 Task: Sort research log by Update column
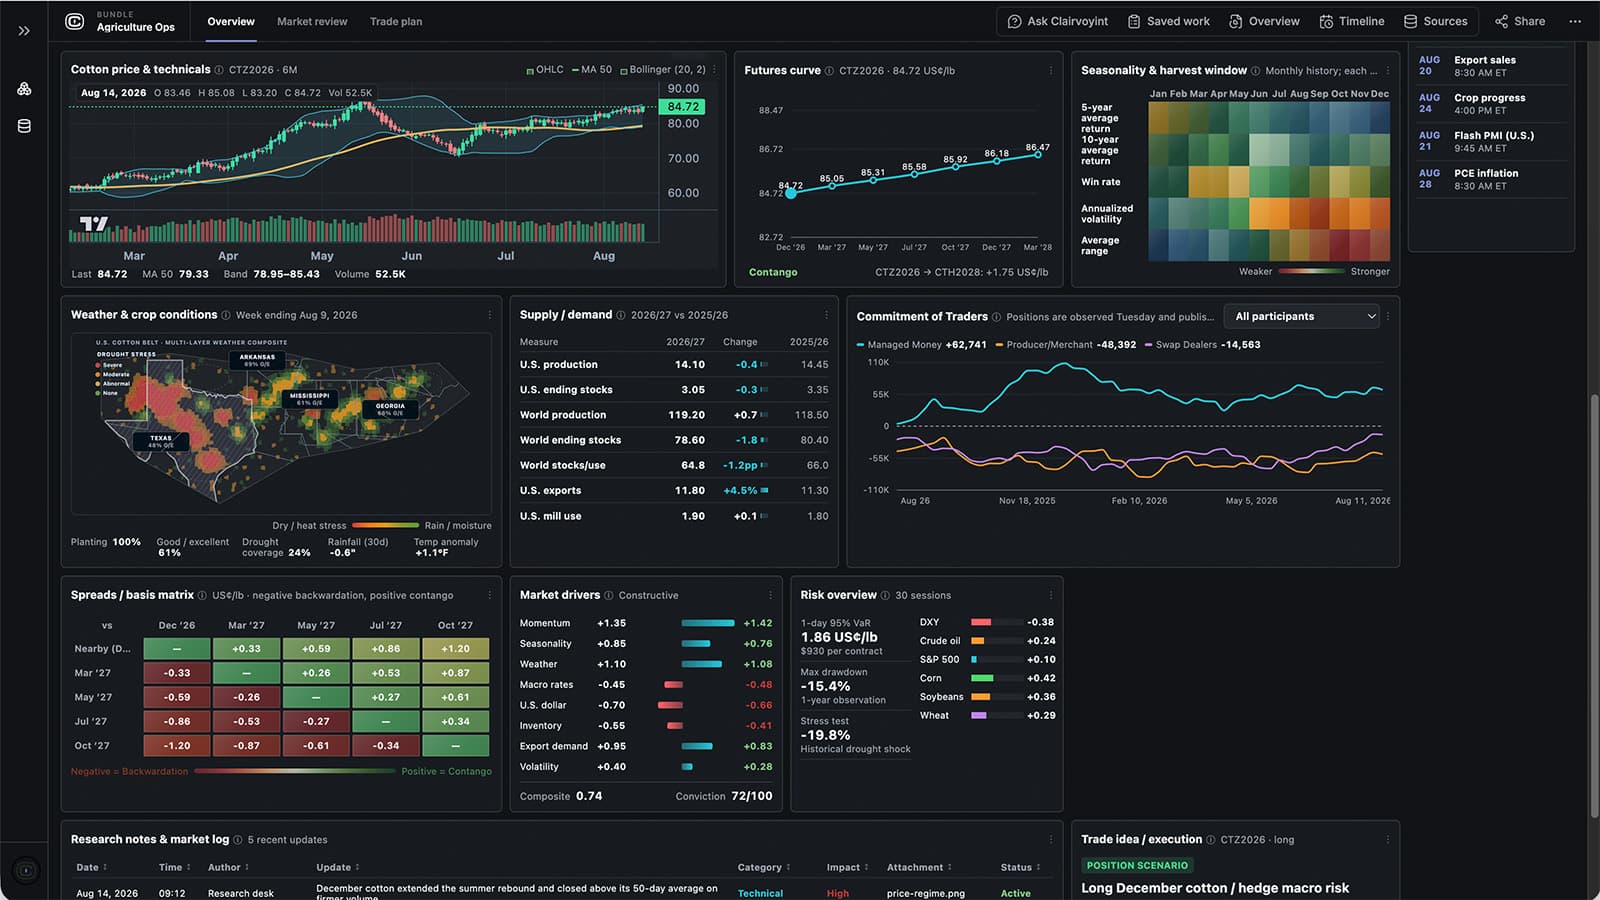[338, 867]
